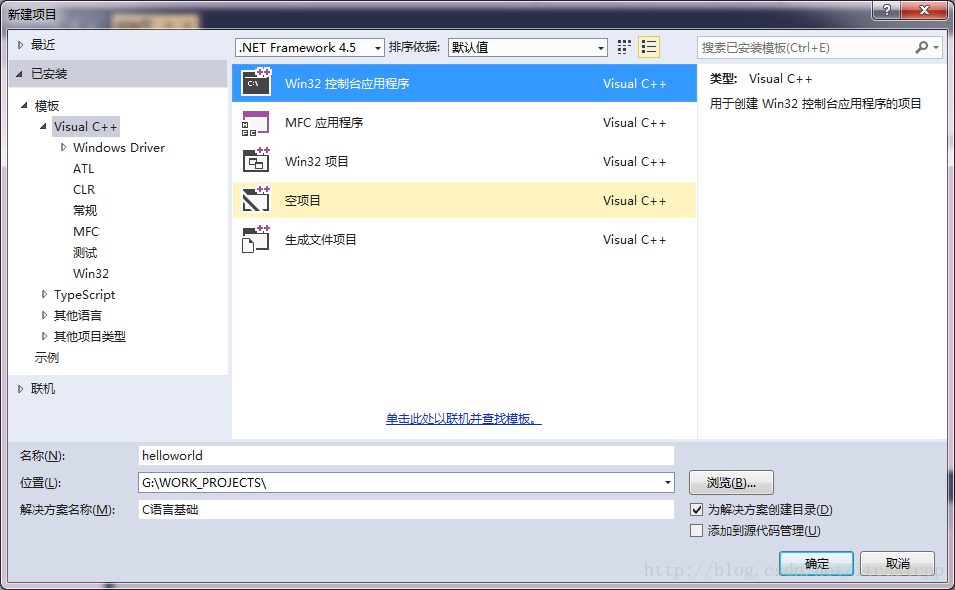The image size is (955, 590).
Task: Collapse the 已安装 section
Action: click(19, 74)
